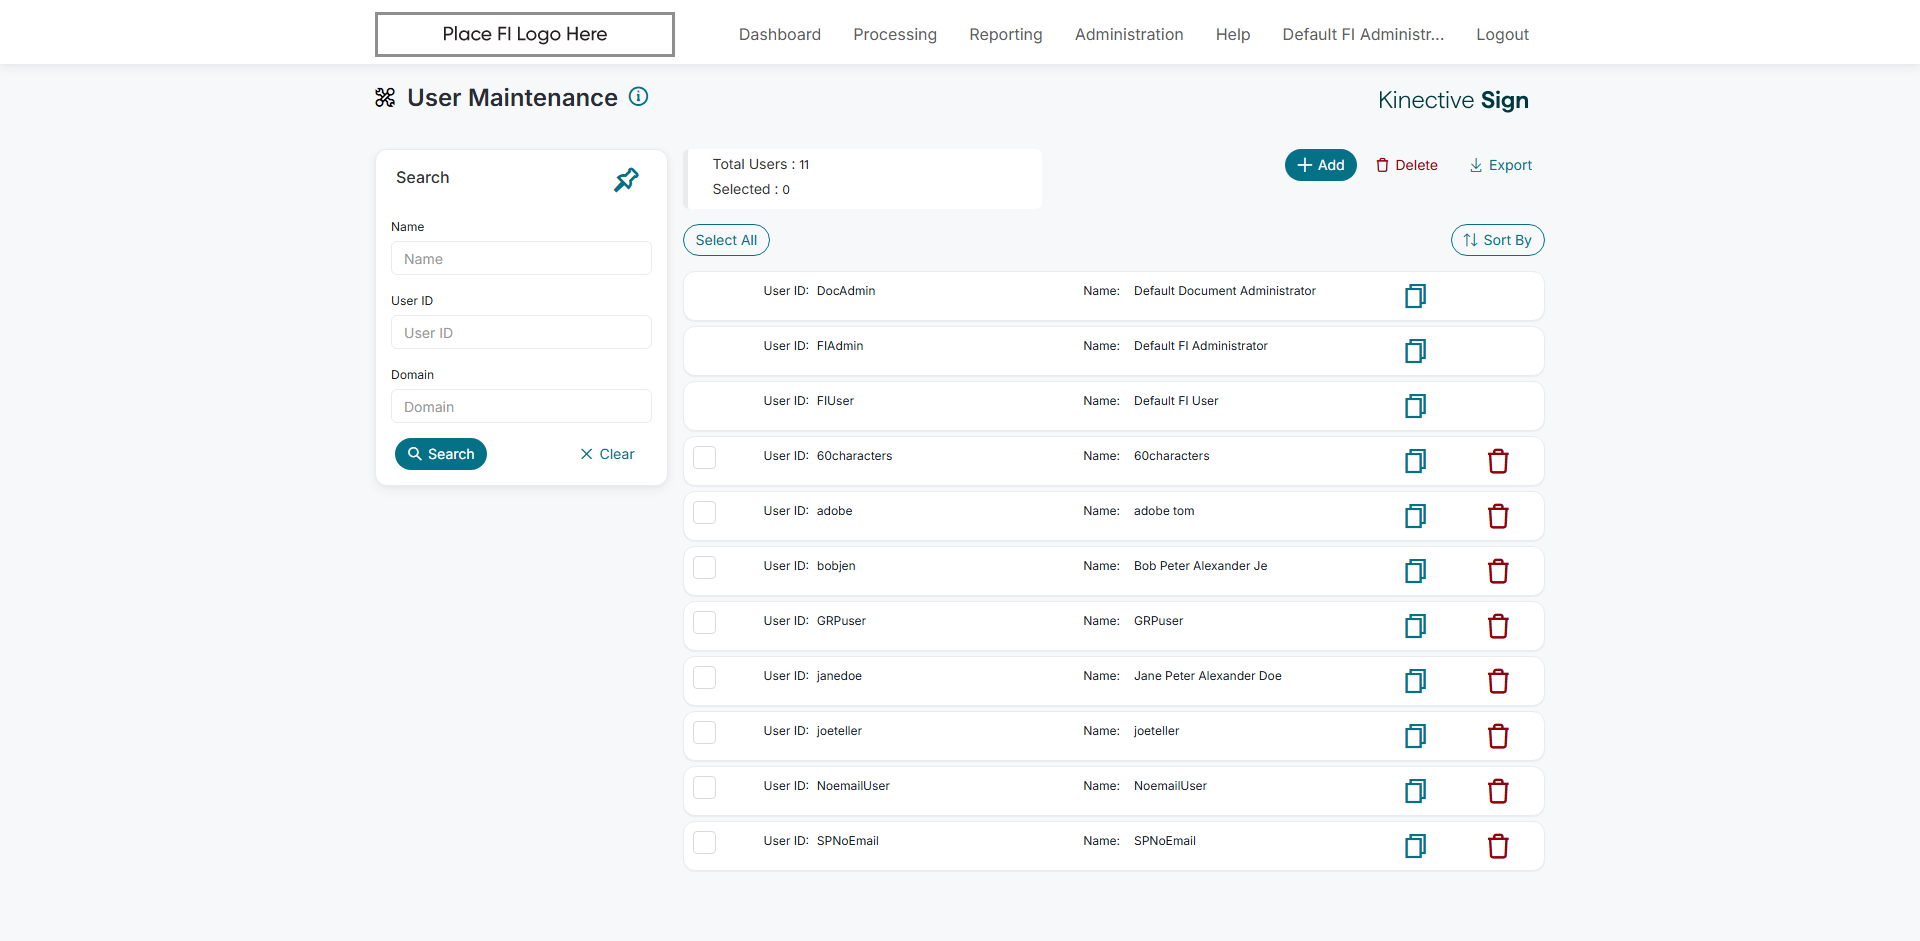The image size is (1920, 941).
Task: Clear the search filters
Action: tap(607, 454)
